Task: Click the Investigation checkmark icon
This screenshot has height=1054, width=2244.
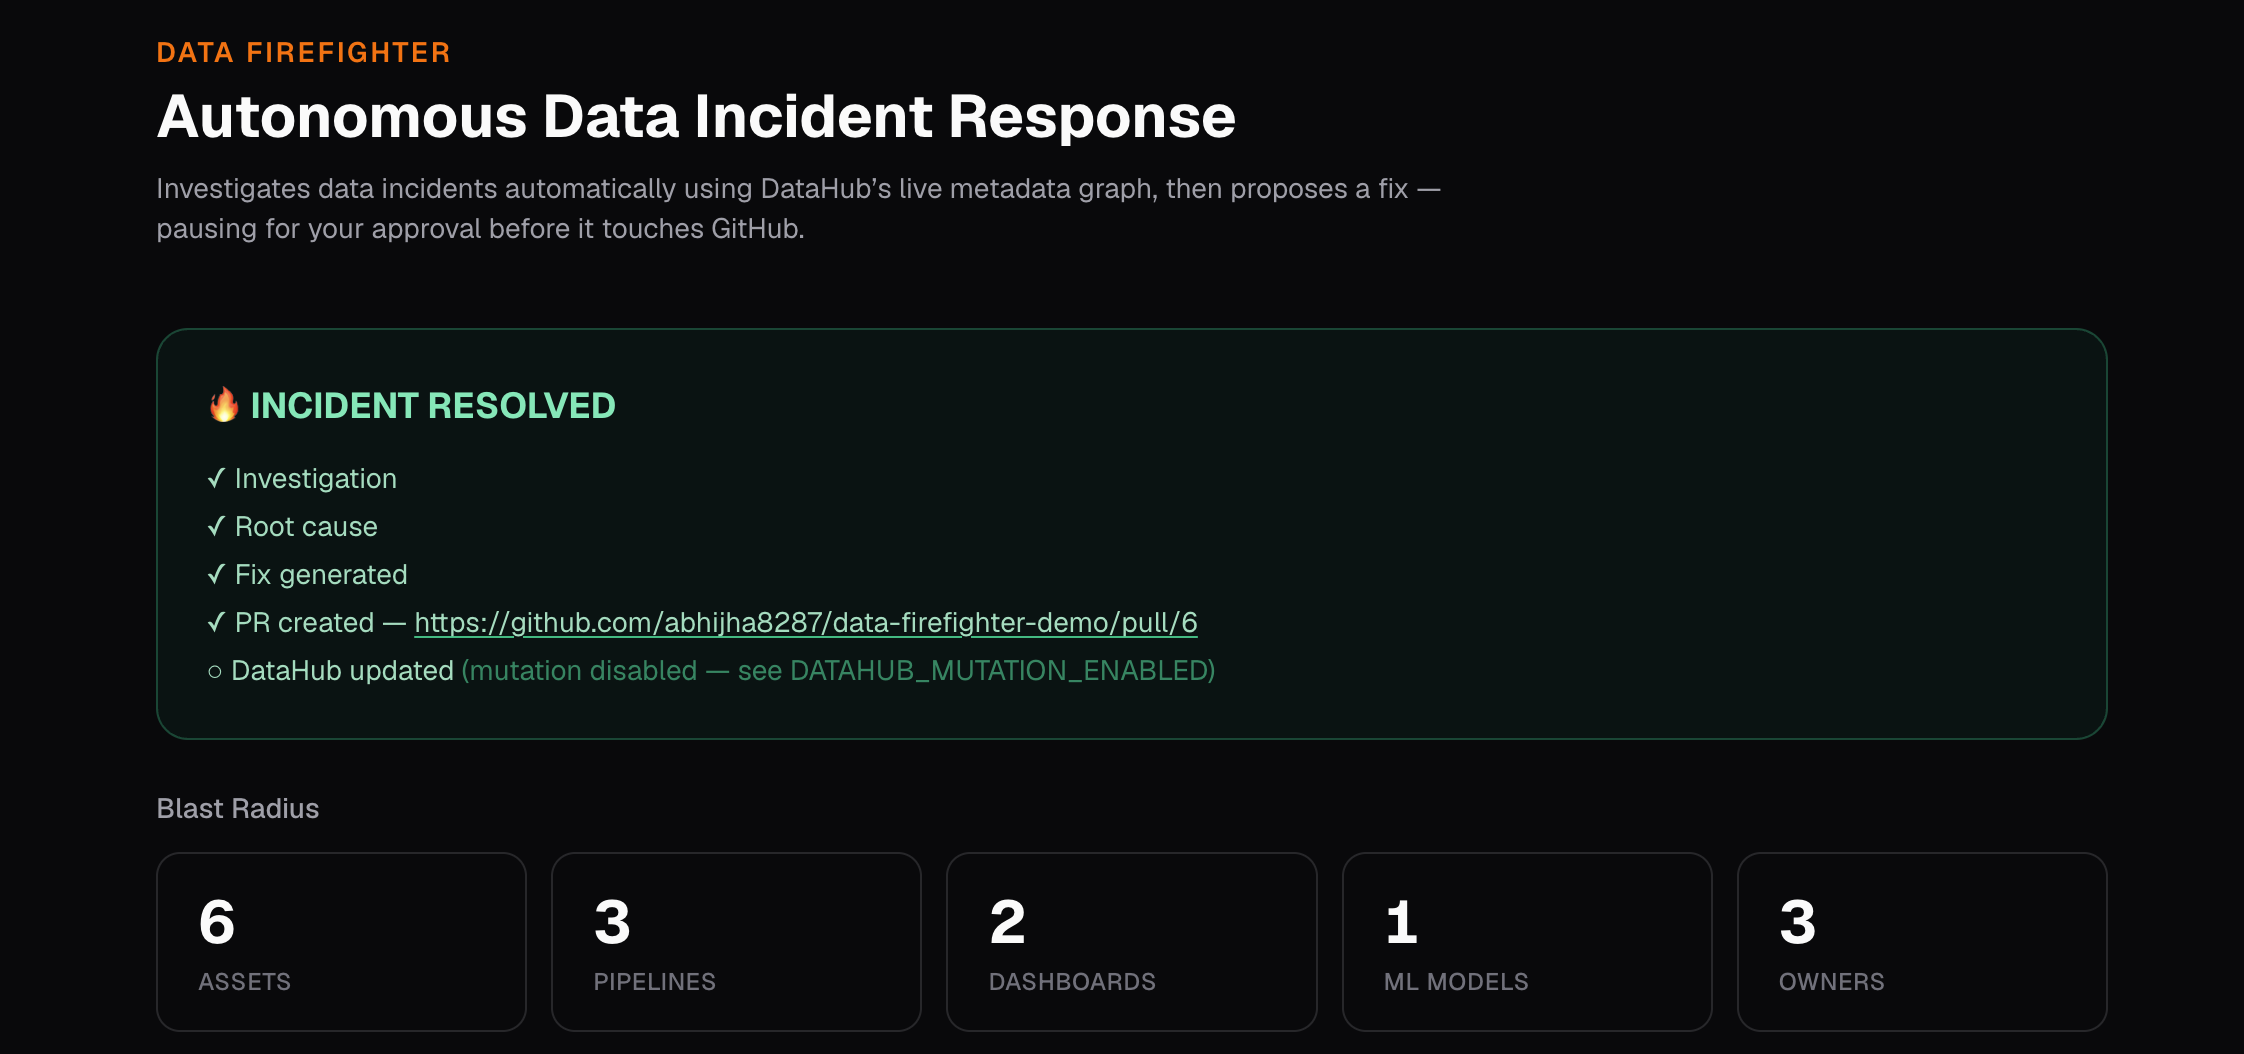Action: (x=216, y=478)
